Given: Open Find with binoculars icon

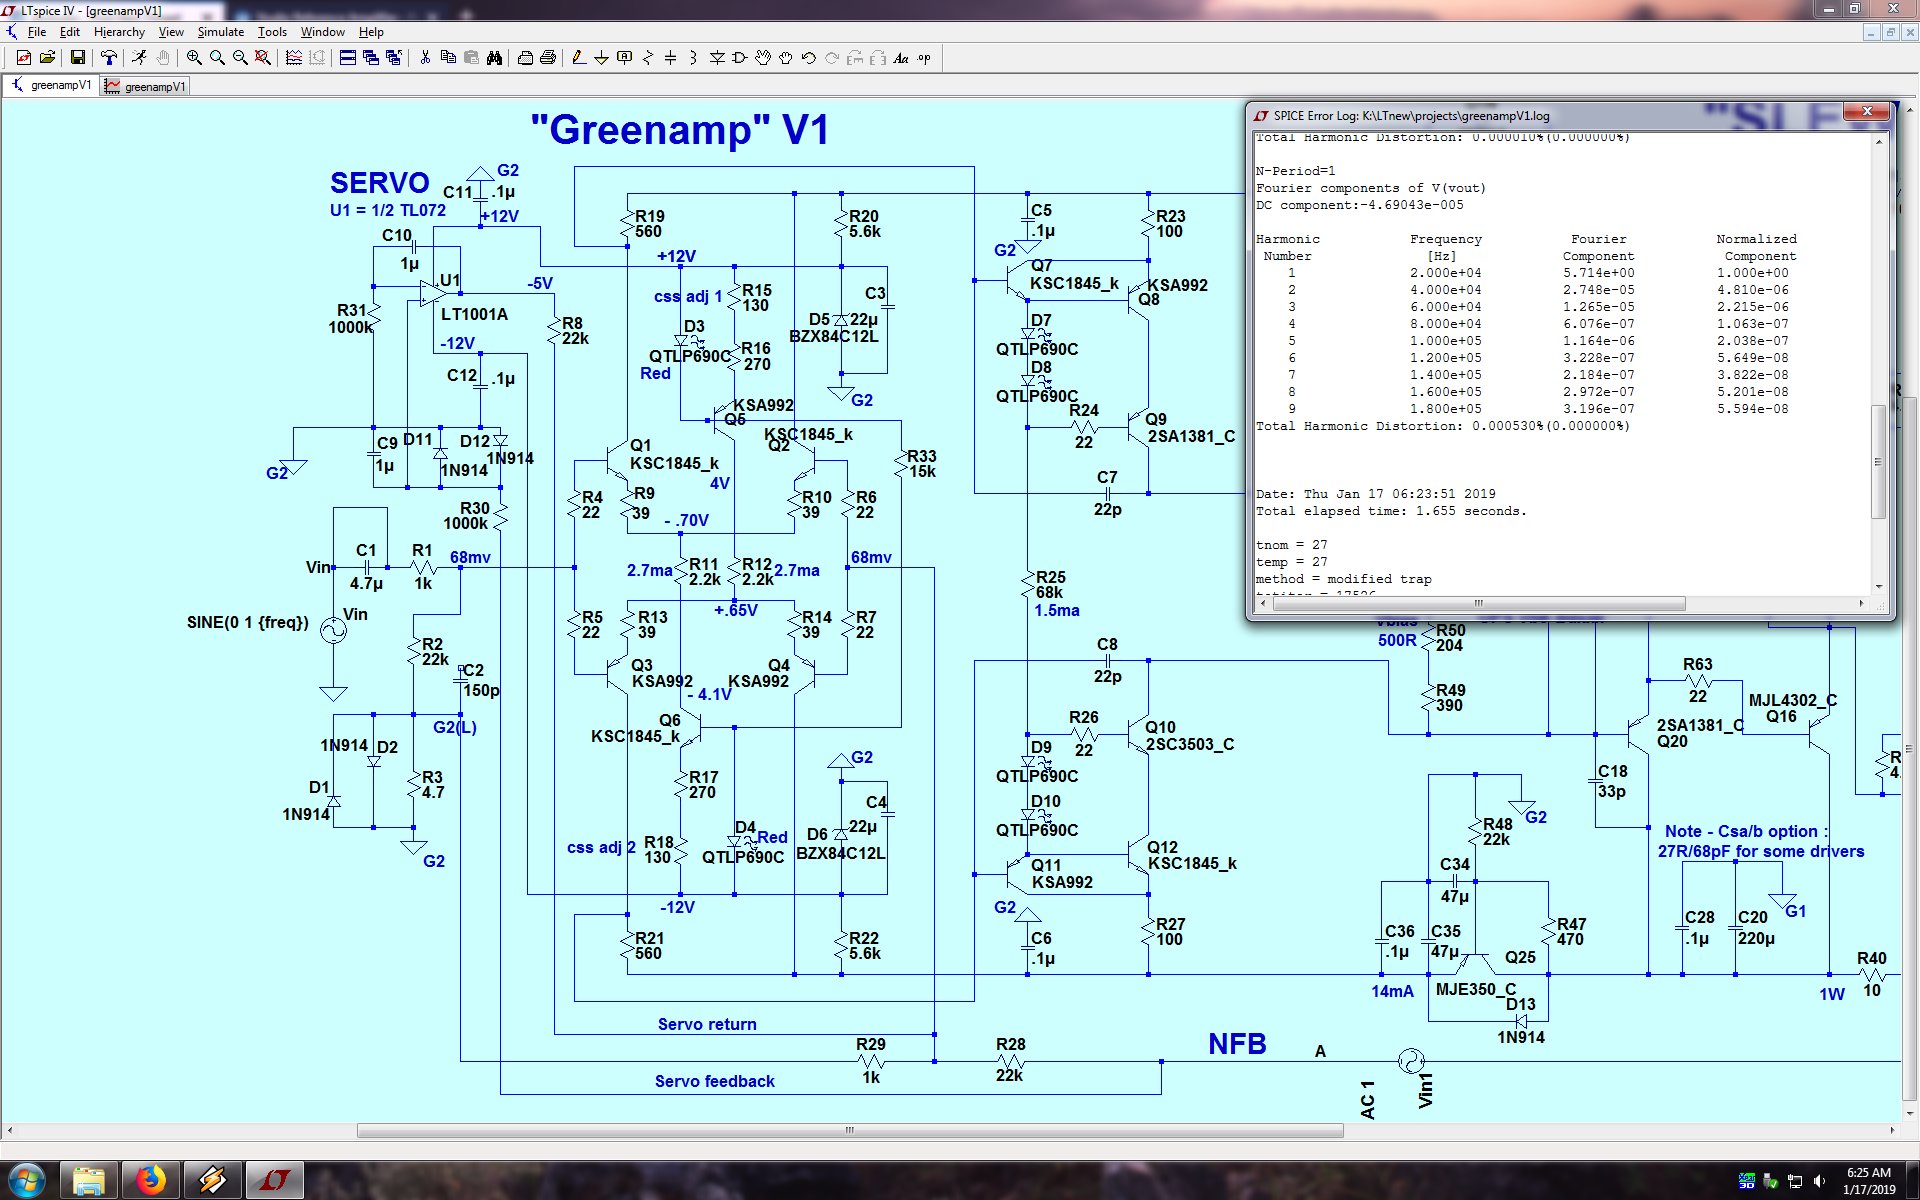Looking at the screenshot, I should tap(494, 58).
